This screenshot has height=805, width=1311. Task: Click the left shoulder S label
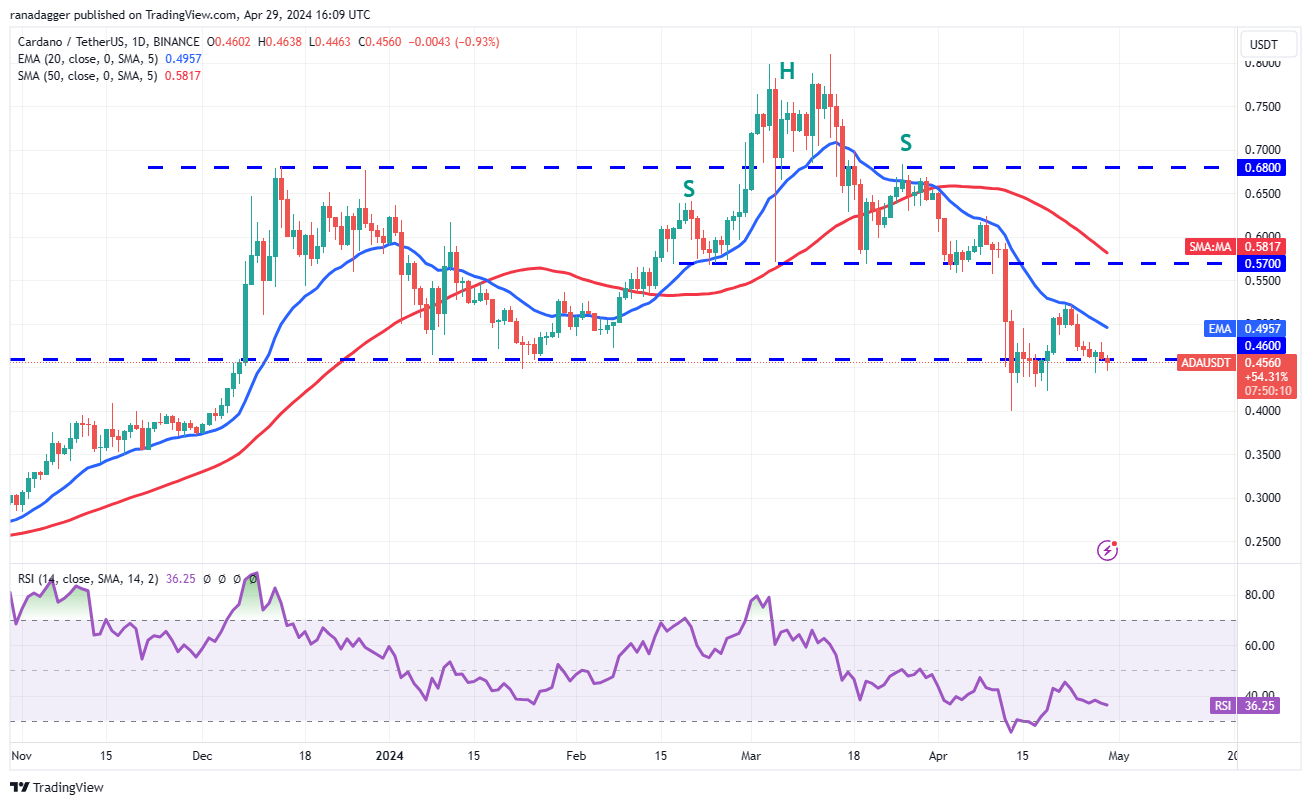coord(689,189)
